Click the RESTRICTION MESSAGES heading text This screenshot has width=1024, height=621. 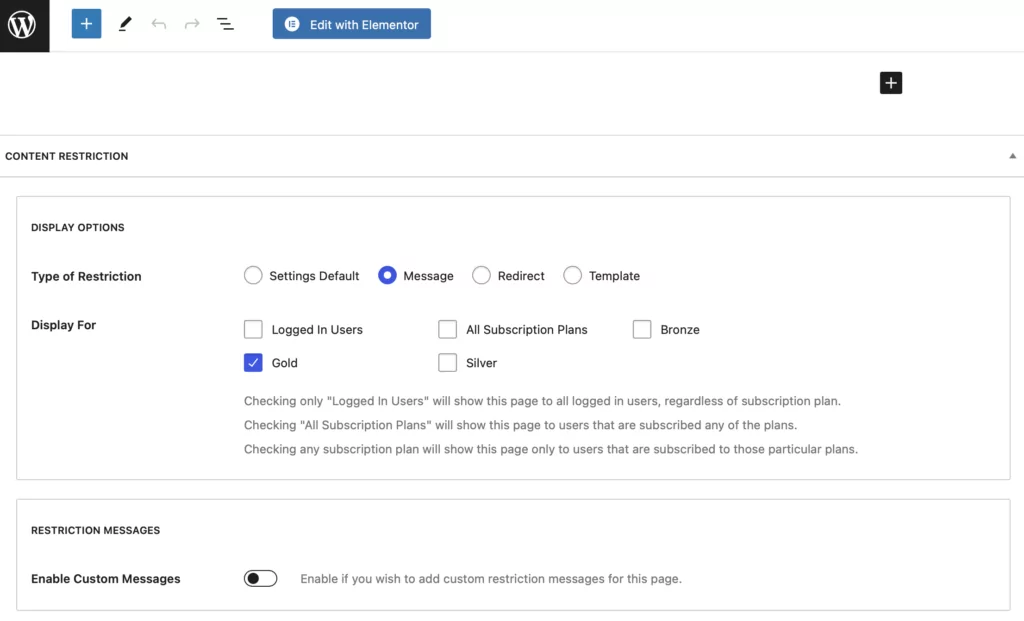click(95, 530)
